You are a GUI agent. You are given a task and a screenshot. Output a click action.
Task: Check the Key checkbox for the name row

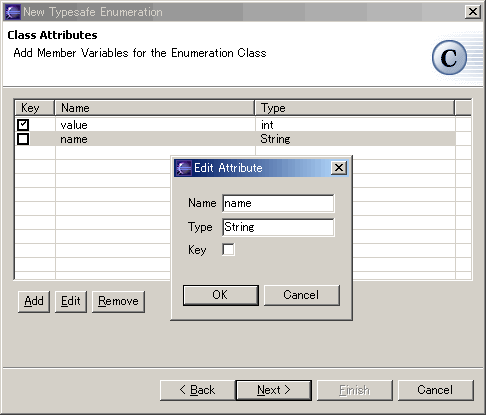tap(23, 139)
